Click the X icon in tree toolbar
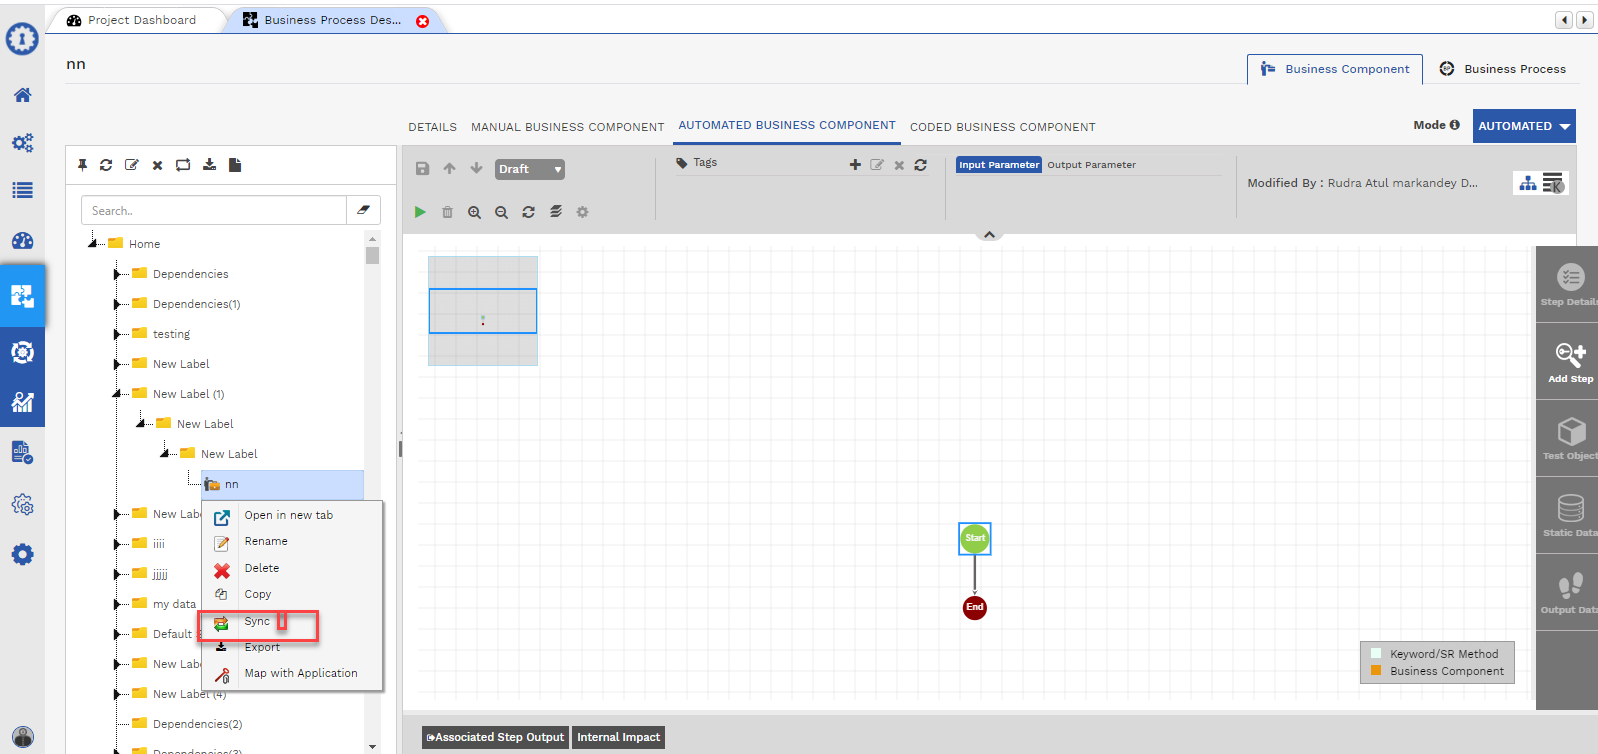 157,165
